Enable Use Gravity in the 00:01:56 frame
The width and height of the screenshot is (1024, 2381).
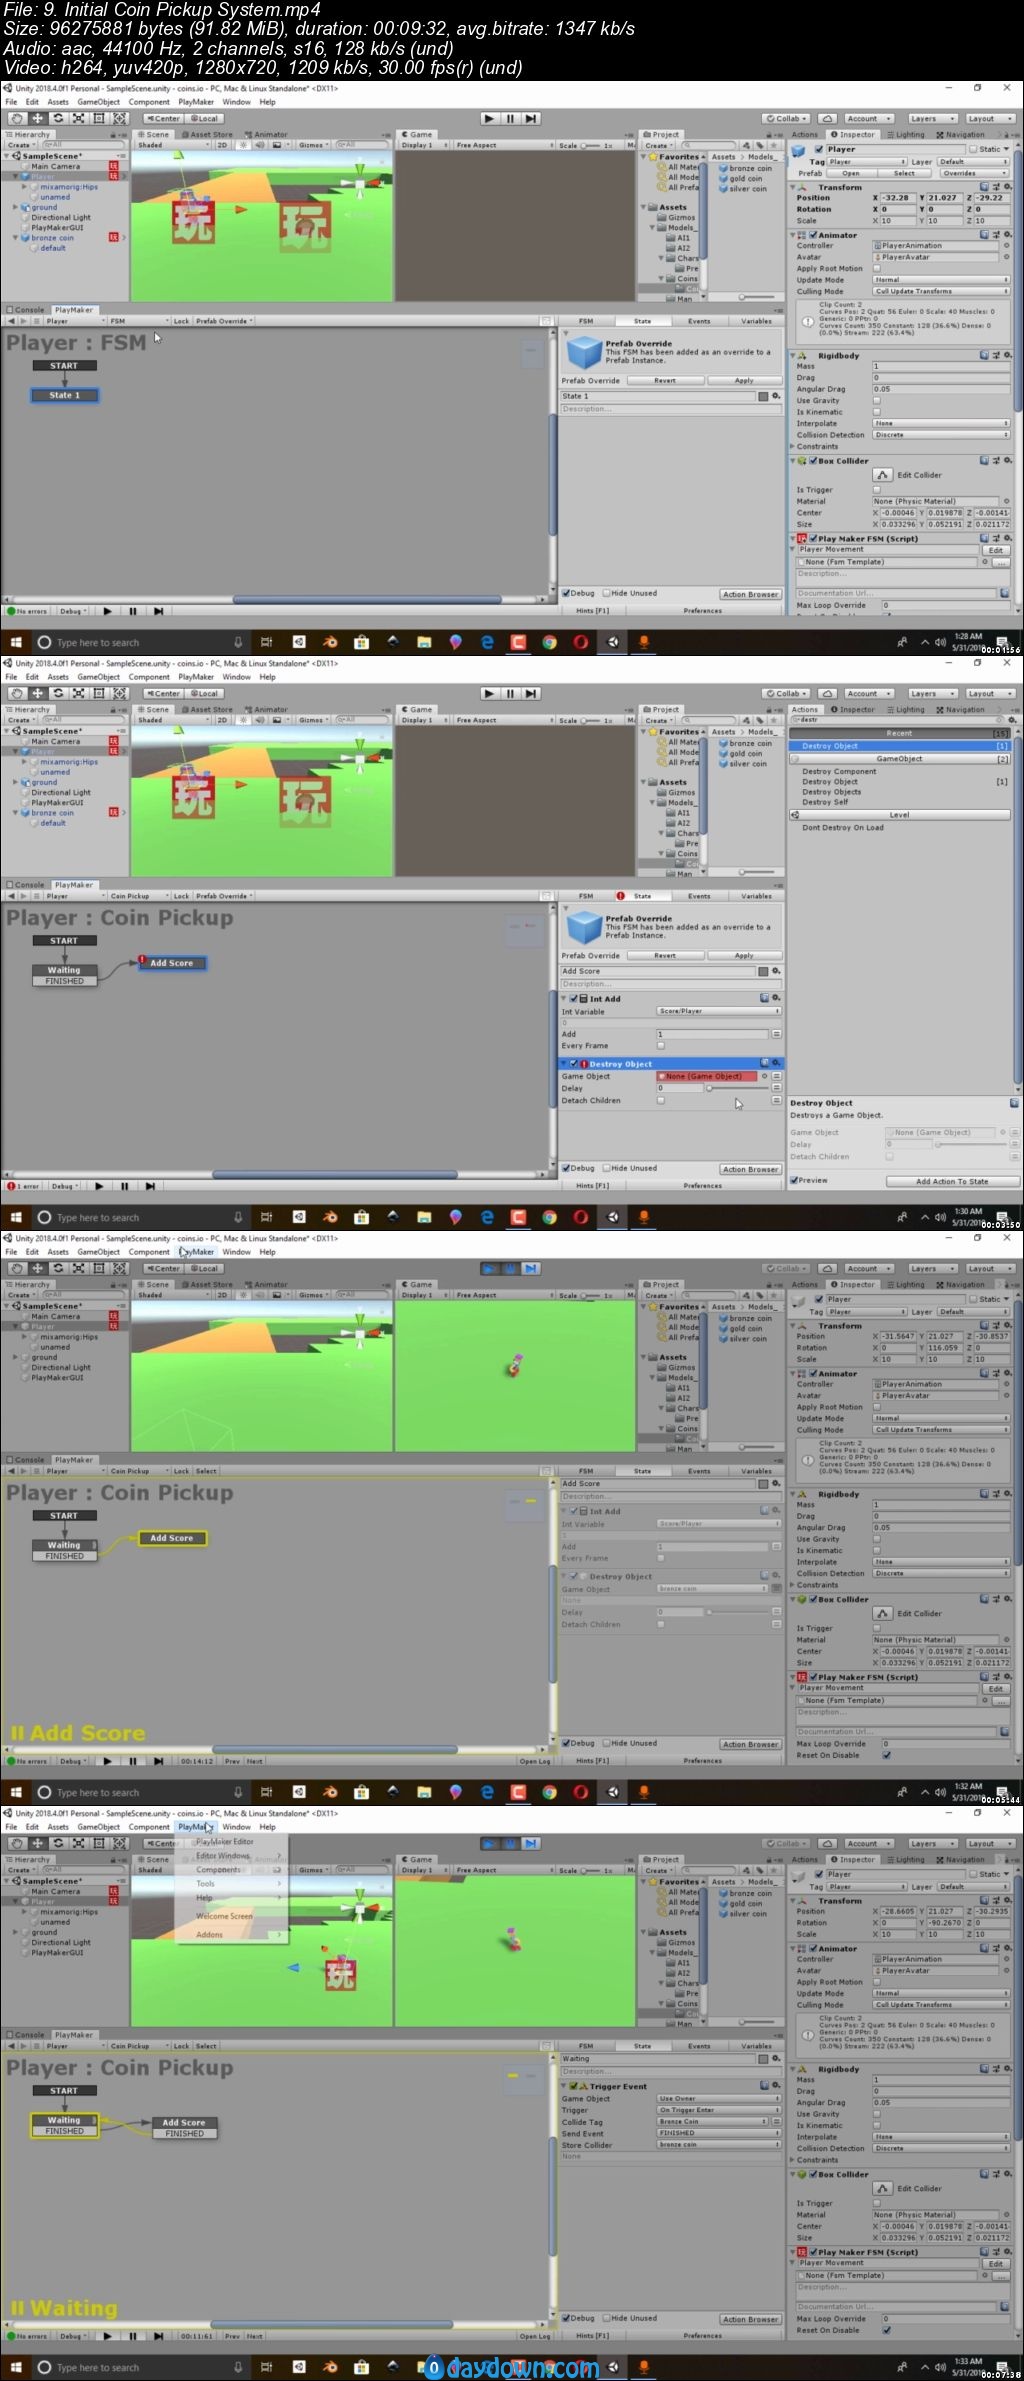[877, 400]
